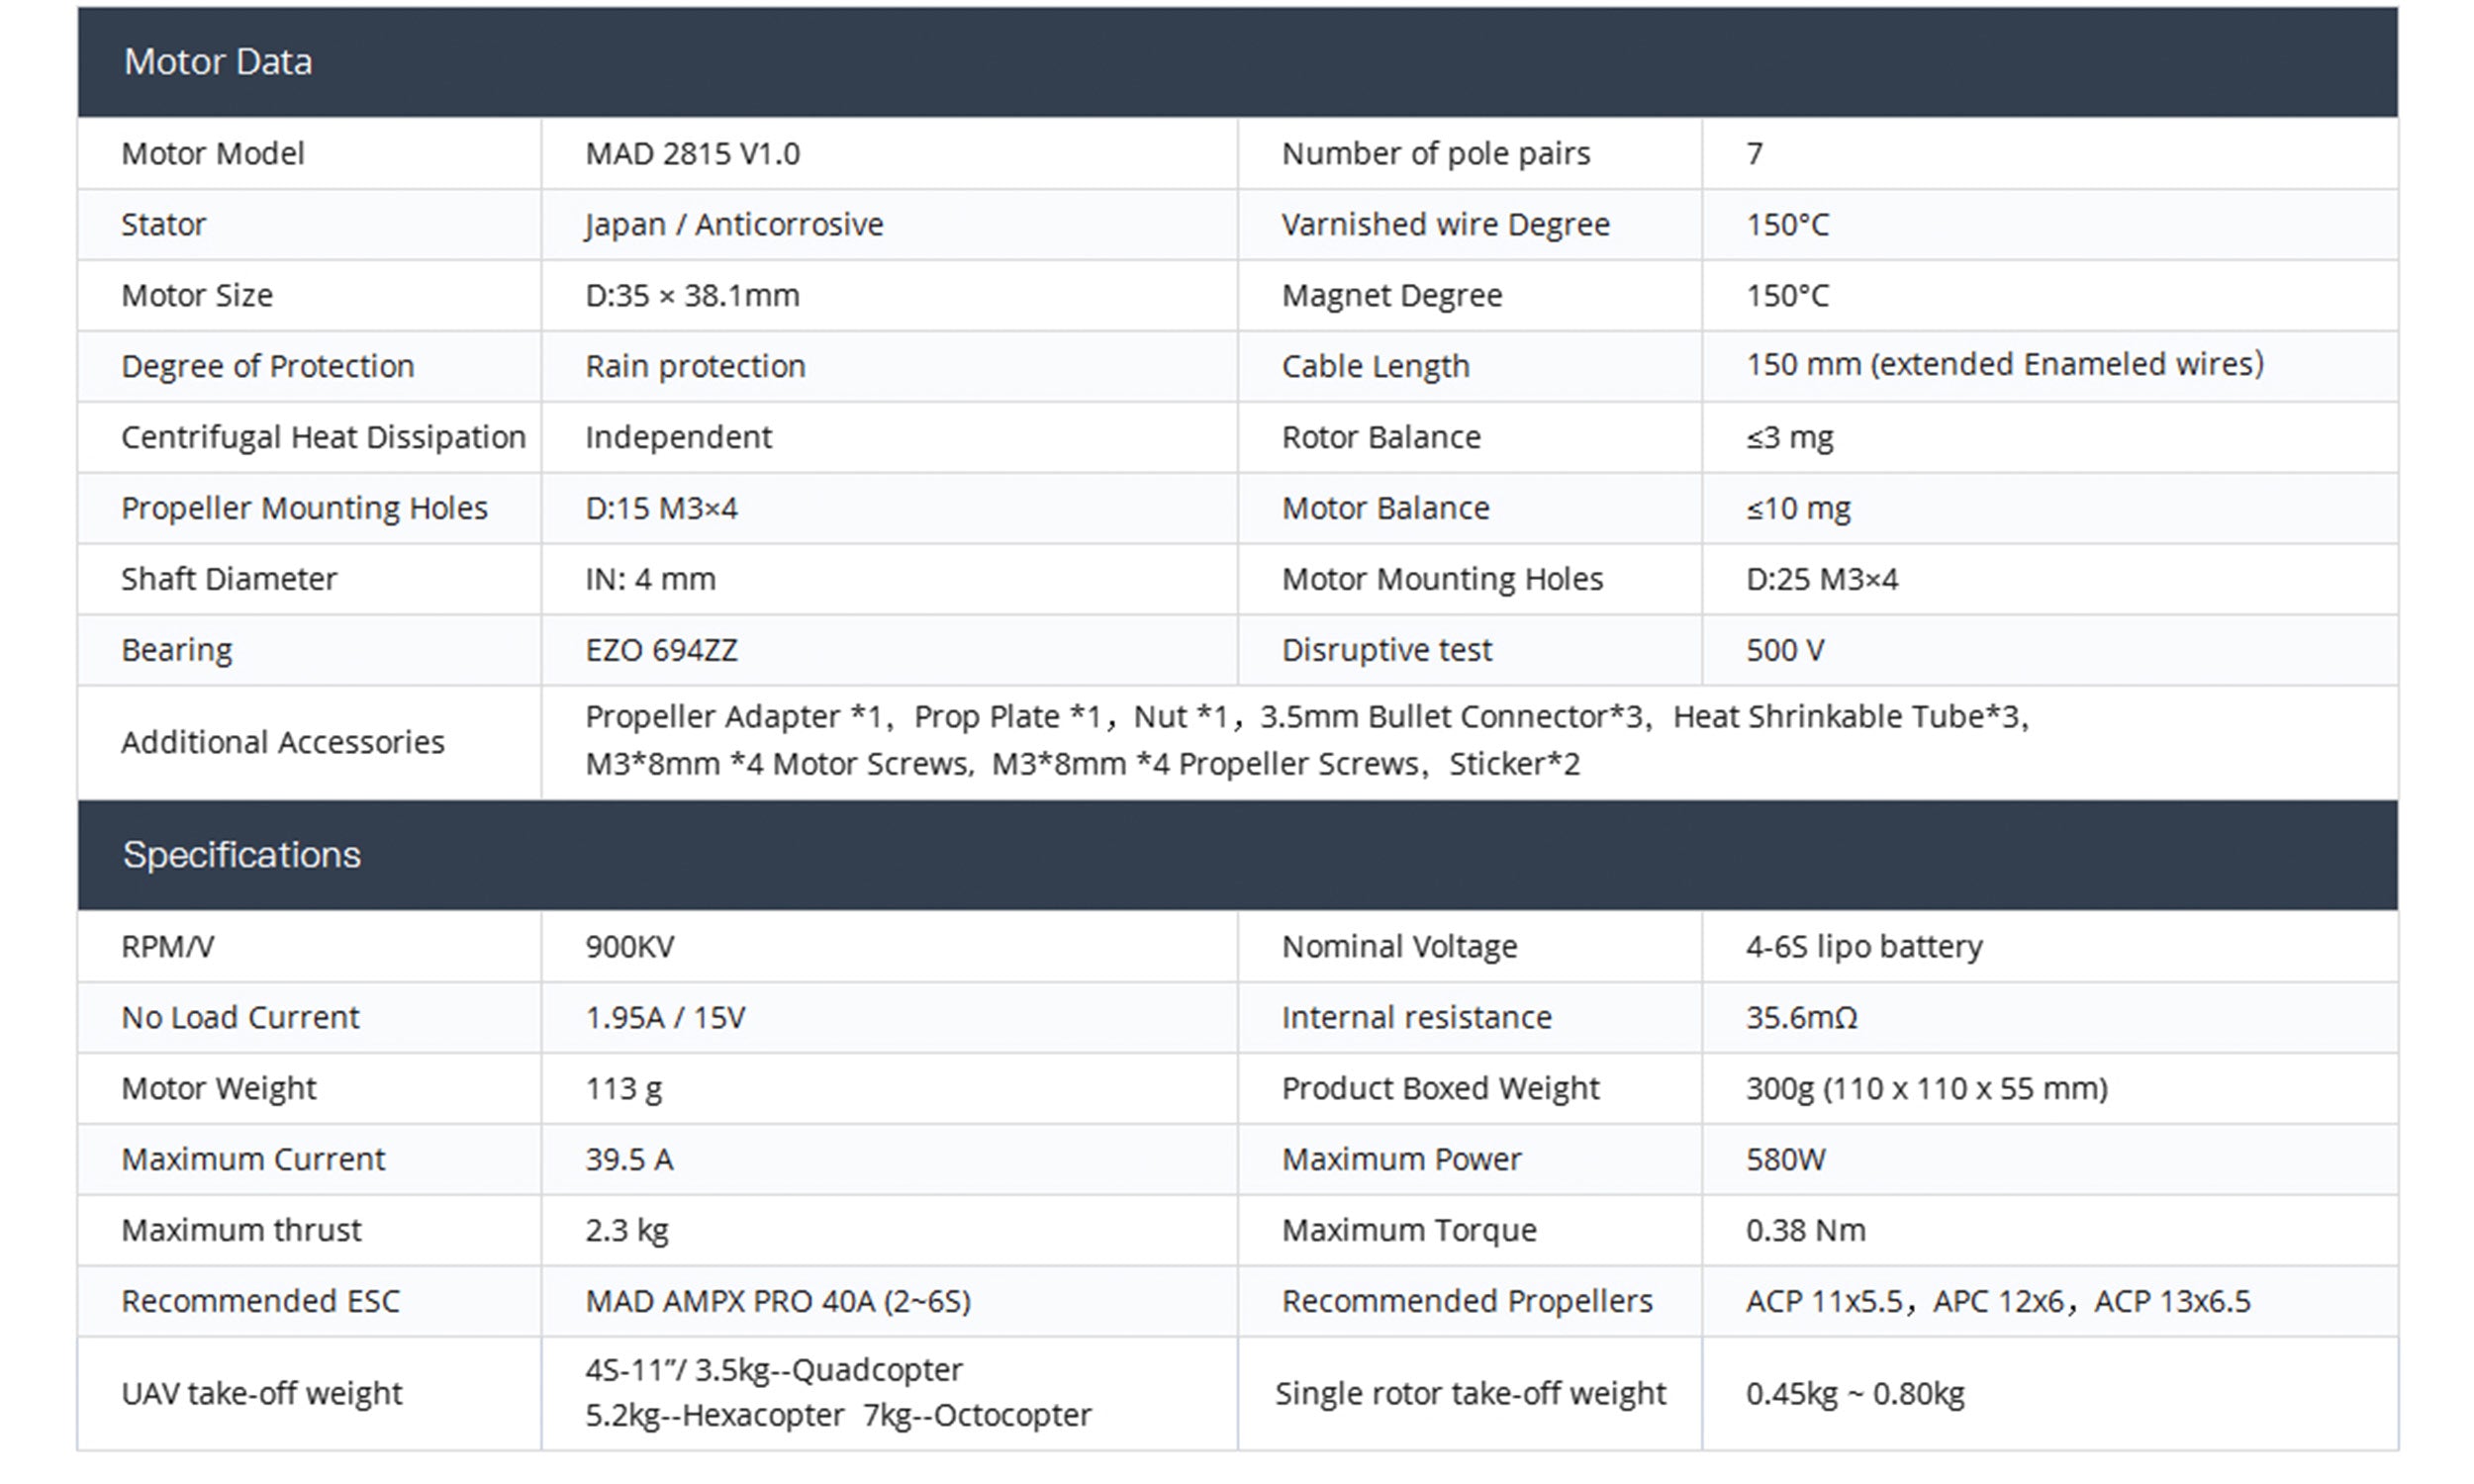Click the Disruptive test 500 V value
This screenshot has width=2474, height=1484.
(x=1785, y=651)
